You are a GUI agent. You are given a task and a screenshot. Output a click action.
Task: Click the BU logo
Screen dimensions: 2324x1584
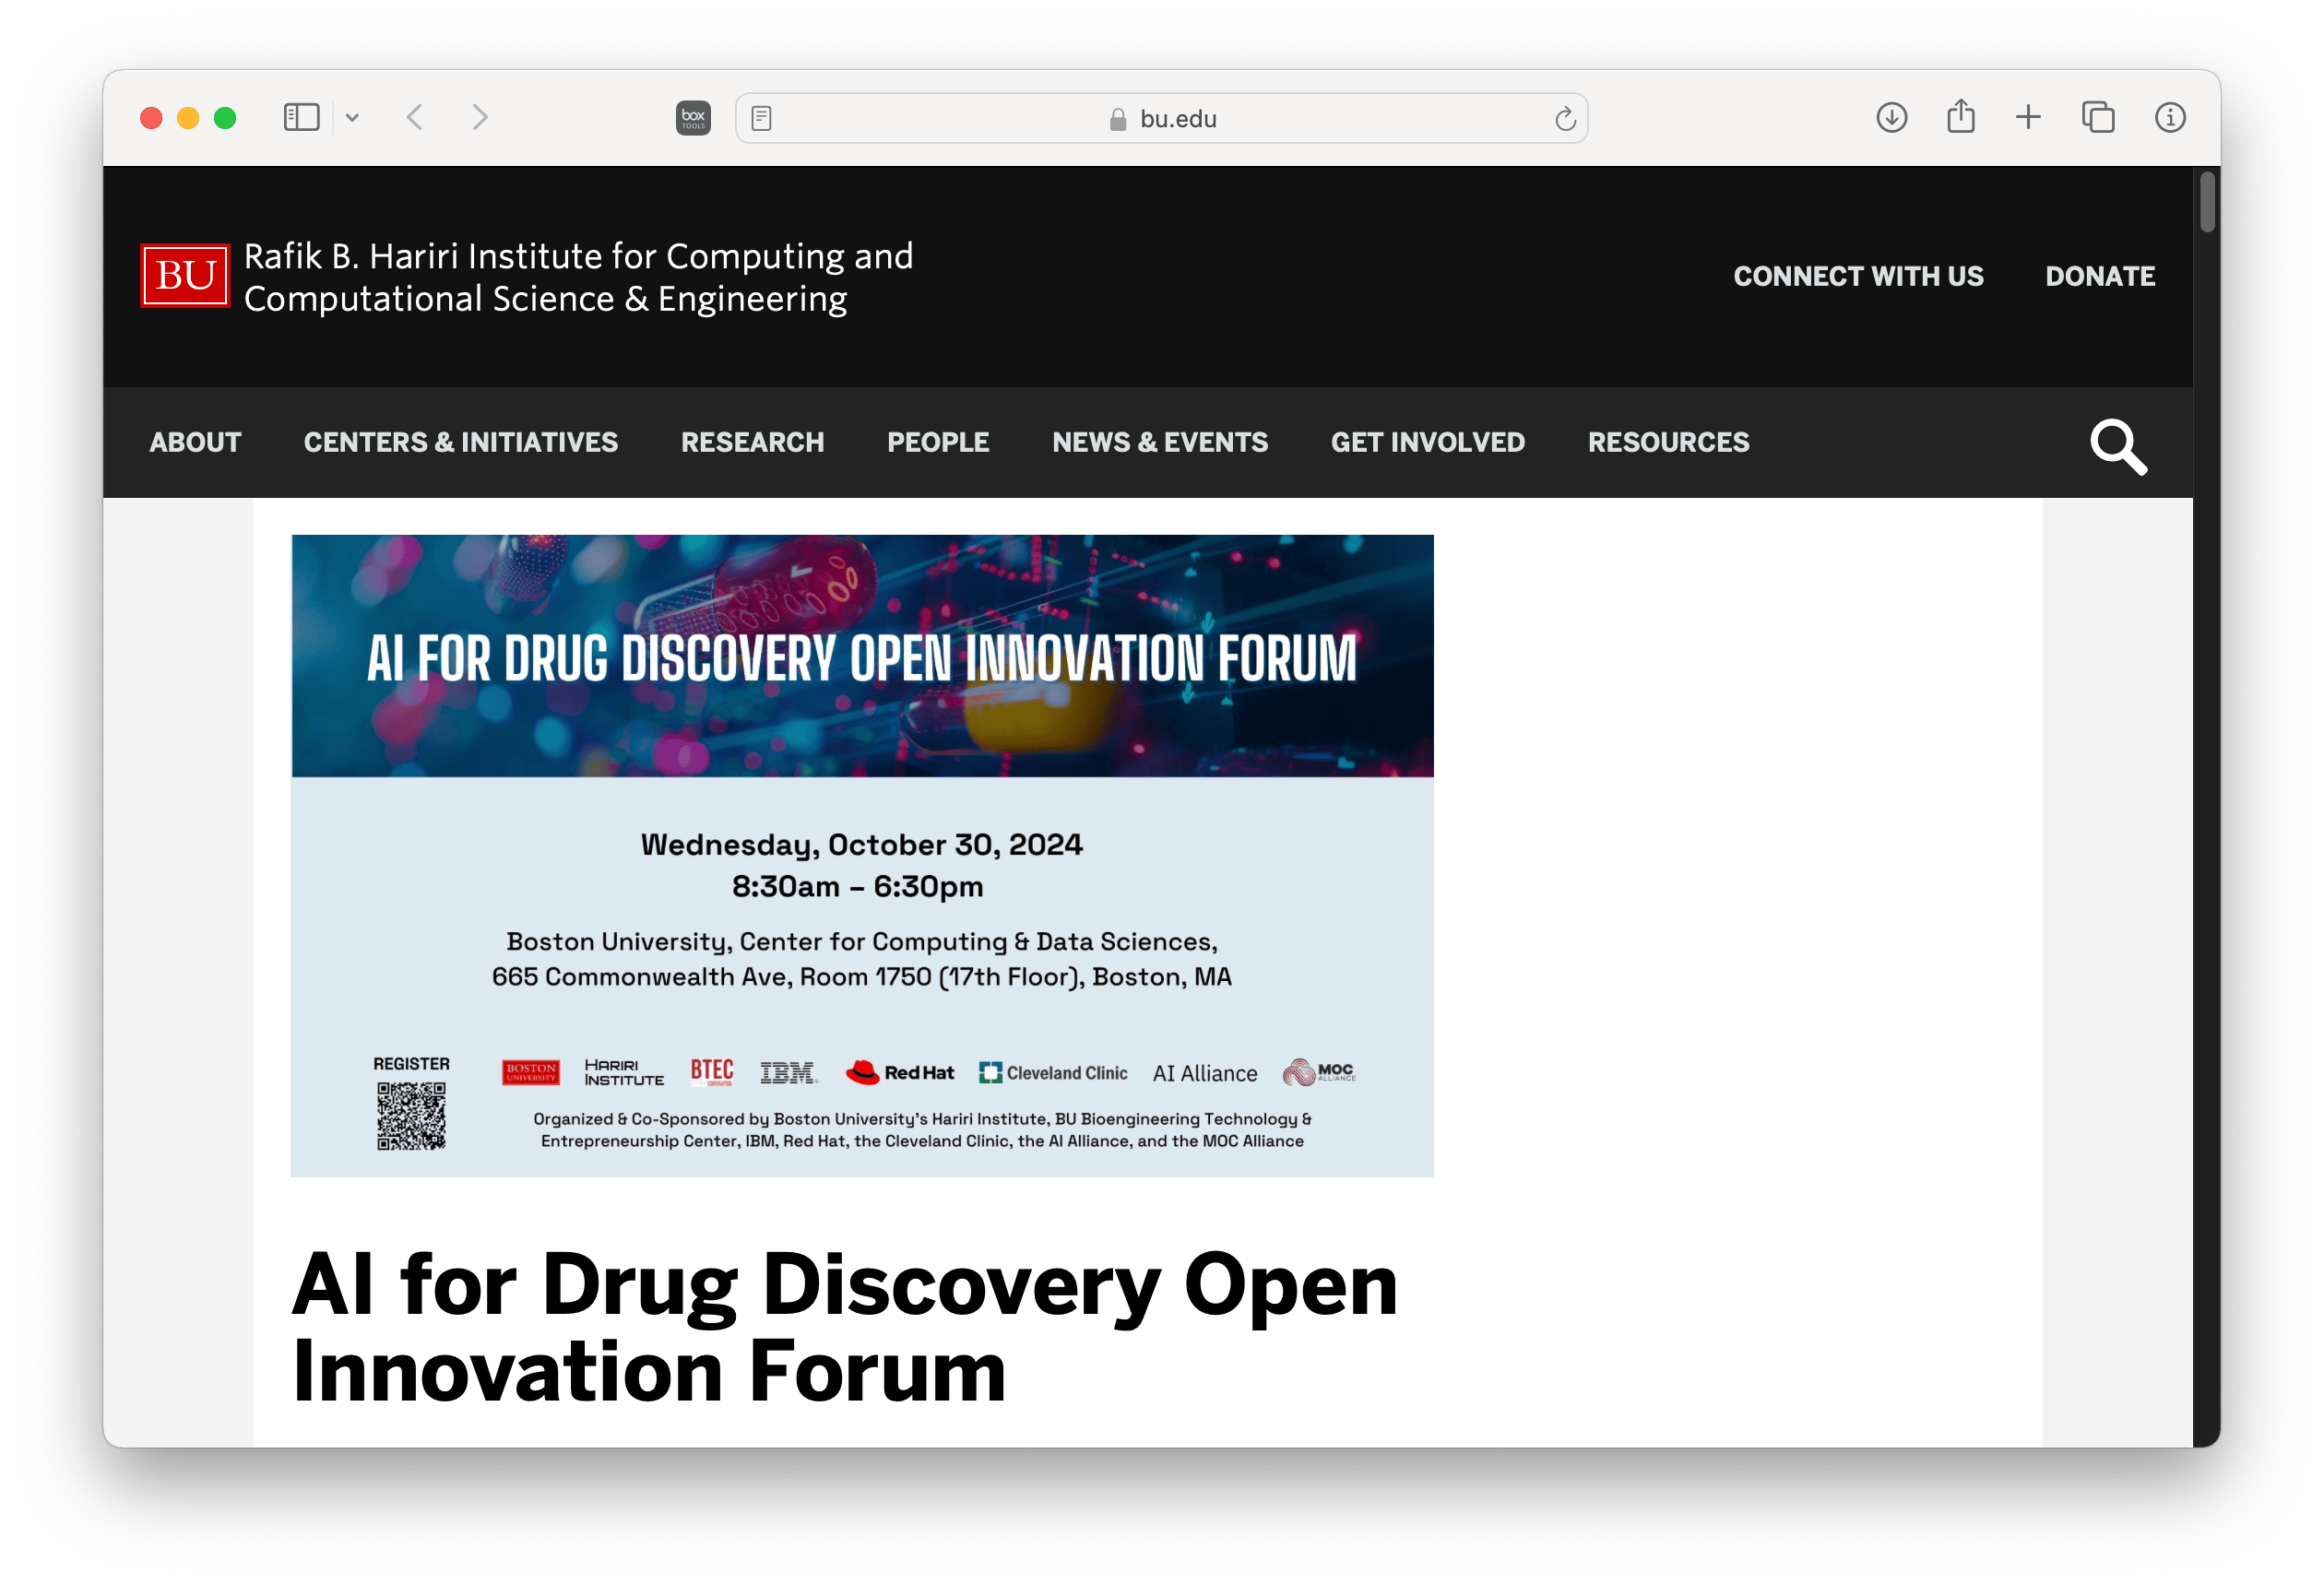(184, 276)
